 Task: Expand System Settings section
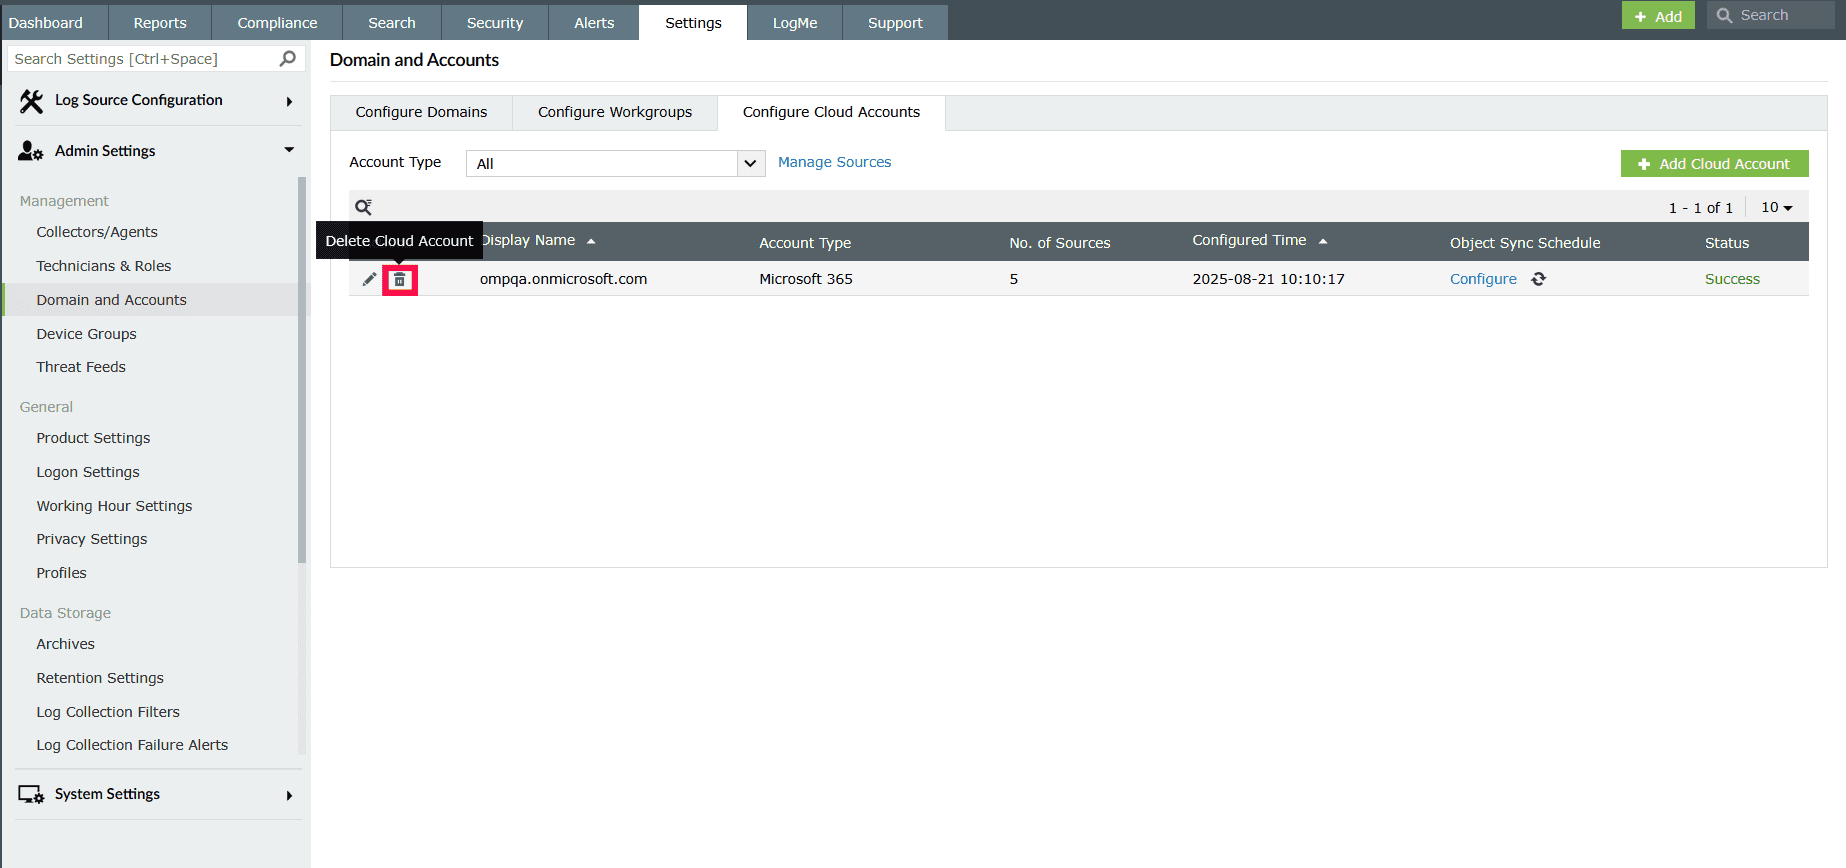[289, 796]
